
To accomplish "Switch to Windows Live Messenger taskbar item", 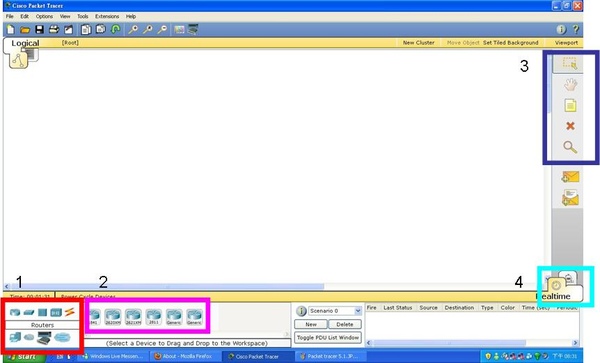I will pyautogui.click(x=113, y=356).
